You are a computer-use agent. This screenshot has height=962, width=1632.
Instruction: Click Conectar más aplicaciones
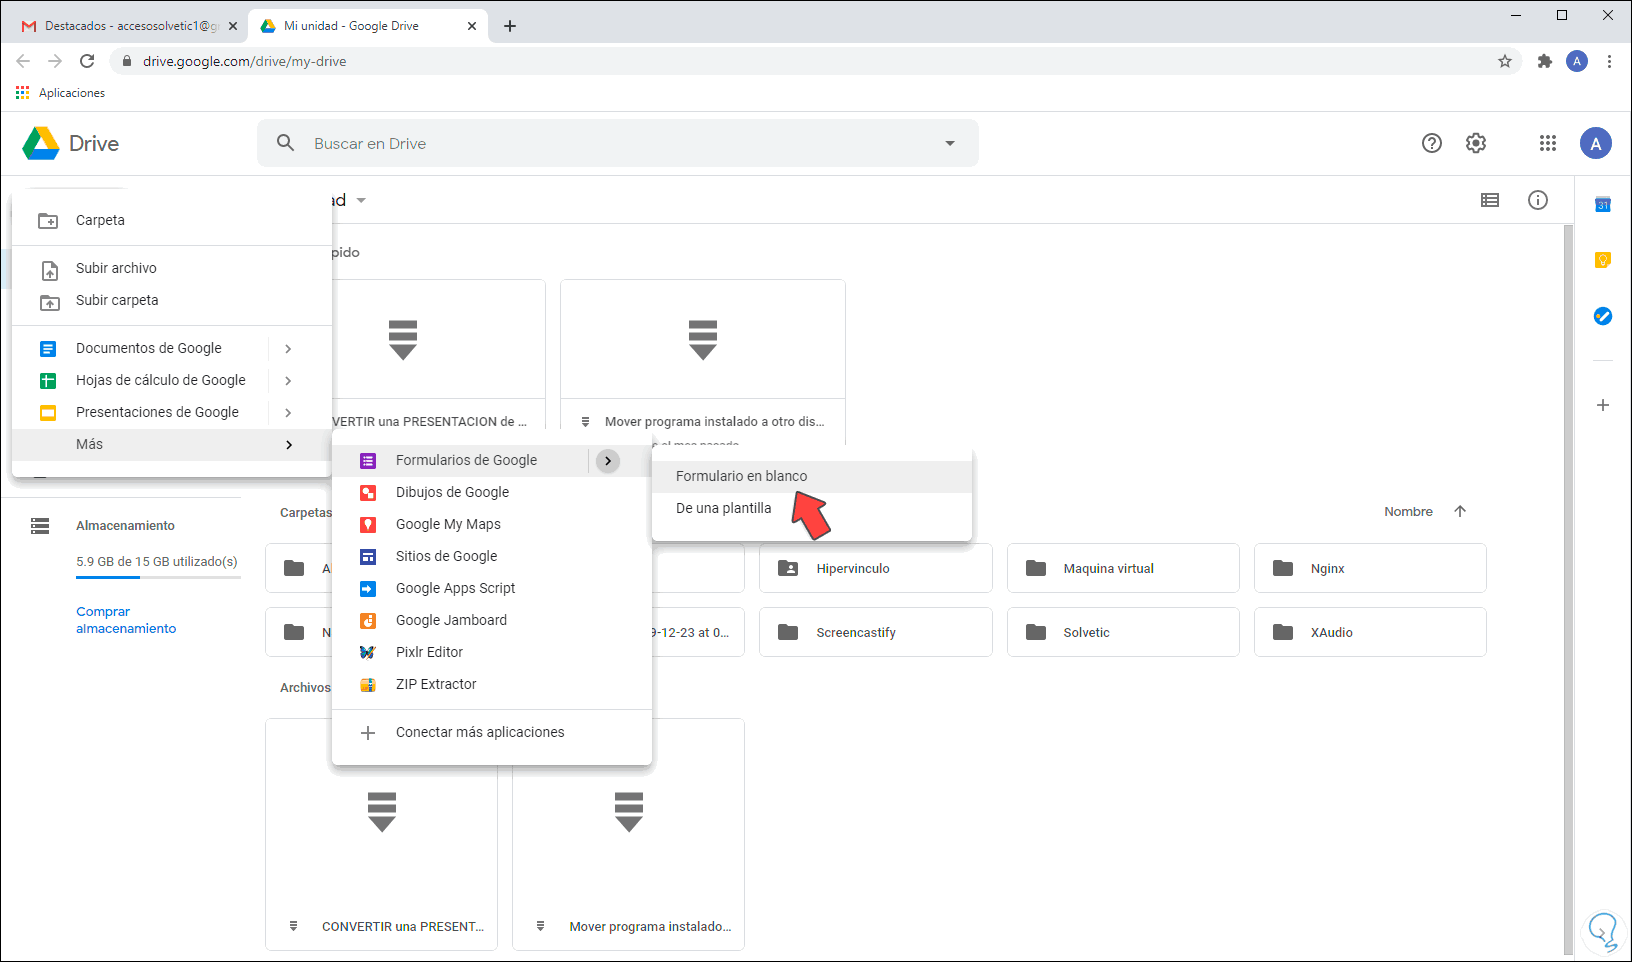pyautogui.click(x=492, y=732)
